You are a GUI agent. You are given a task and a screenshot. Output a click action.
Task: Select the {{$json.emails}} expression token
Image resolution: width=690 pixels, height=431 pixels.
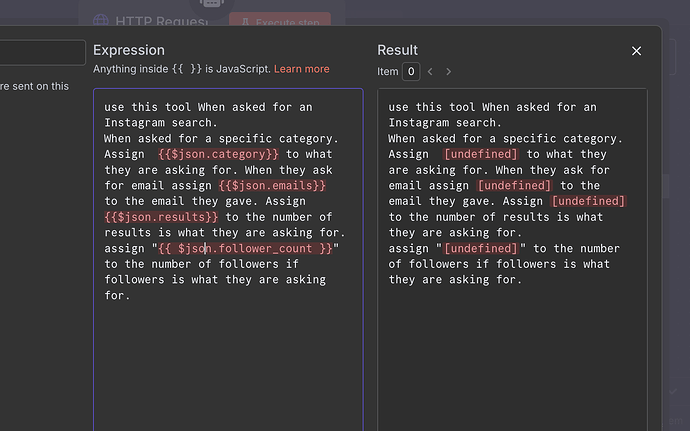272,185
